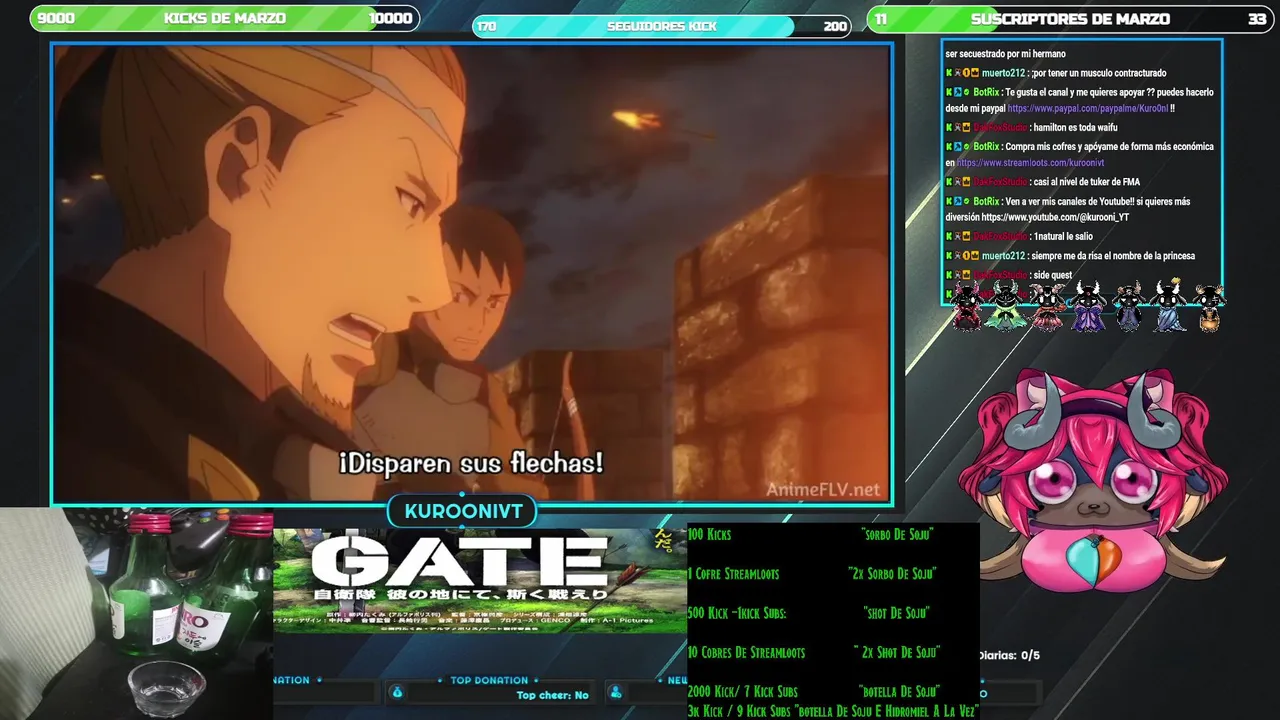Click the GATE anime banner image
The height and width of the screenshot is (720, 1280).
click(x=480, y=581)
